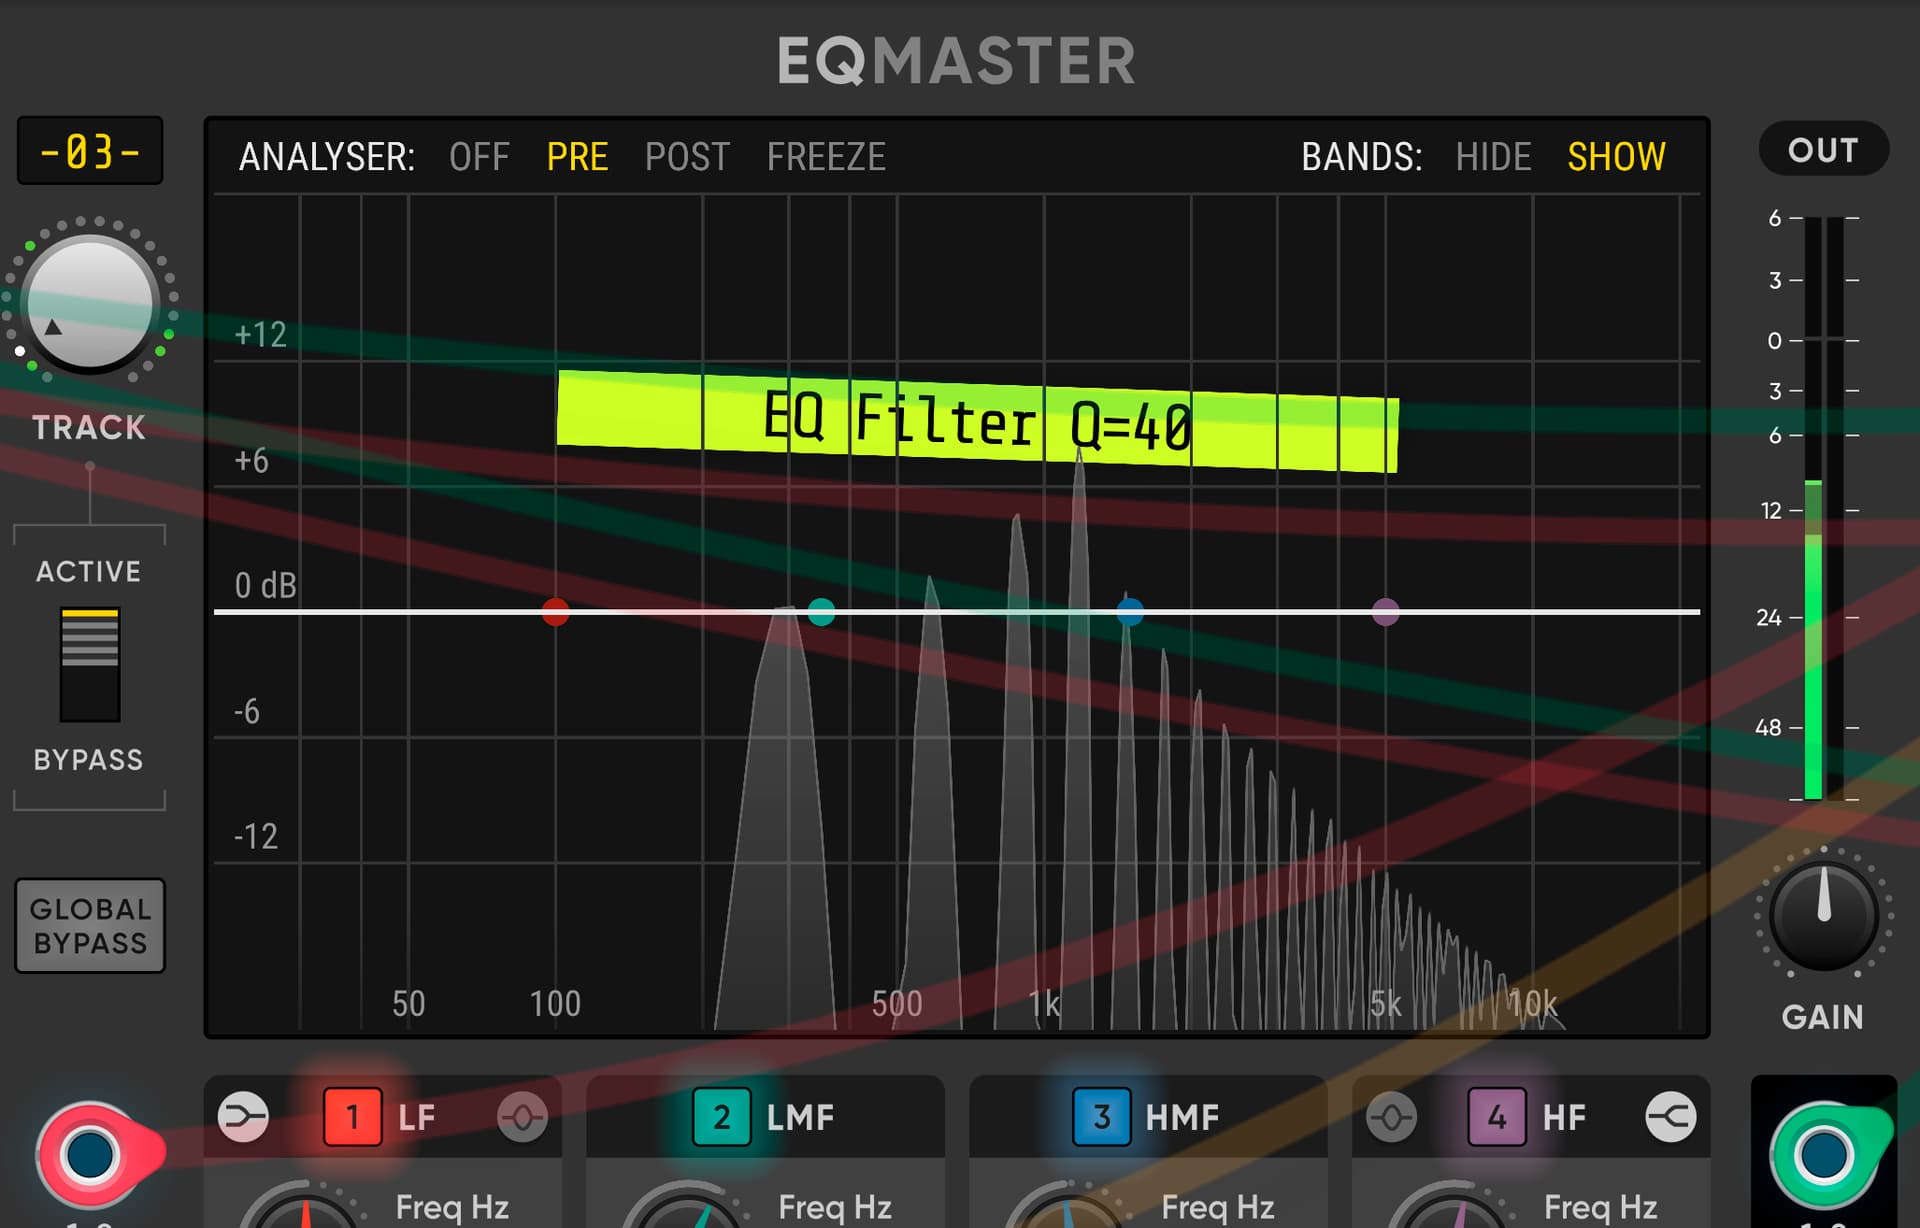1920x1228 pixels.
Task: Click the output Gain knob
Action: (1823, 916)
